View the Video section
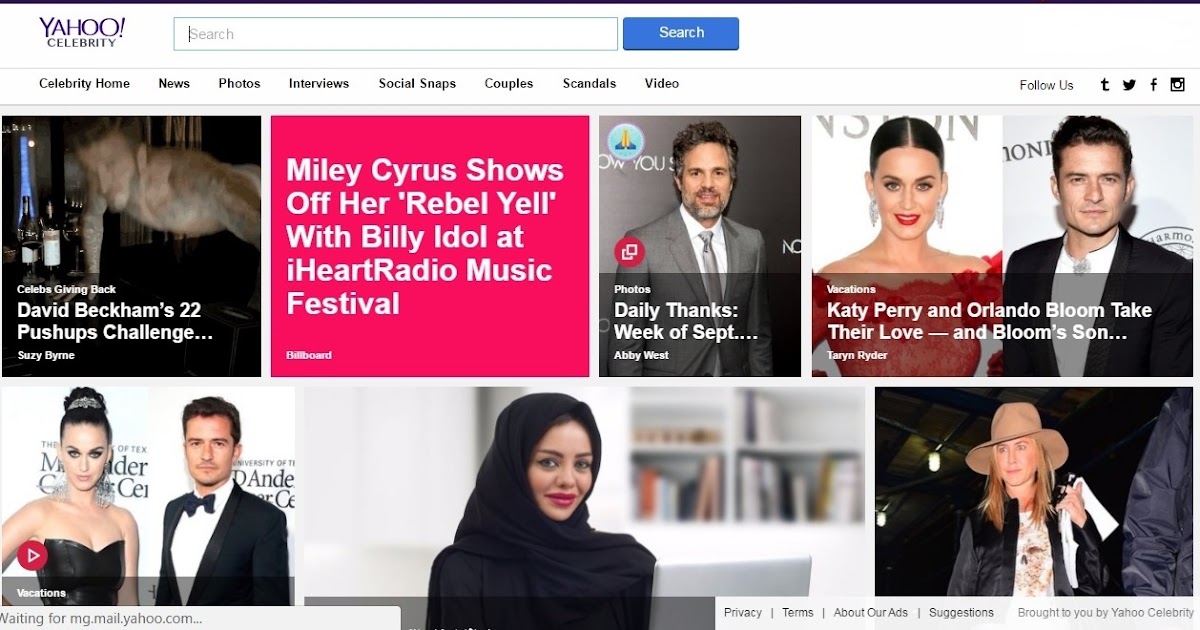 [661, 84]
